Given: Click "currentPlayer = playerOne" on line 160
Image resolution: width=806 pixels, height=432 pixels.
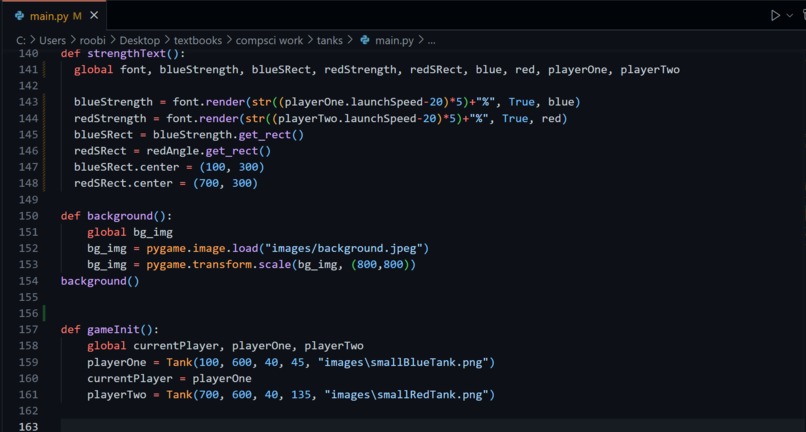Looking at the screenshot, I should tap(170, 379).
